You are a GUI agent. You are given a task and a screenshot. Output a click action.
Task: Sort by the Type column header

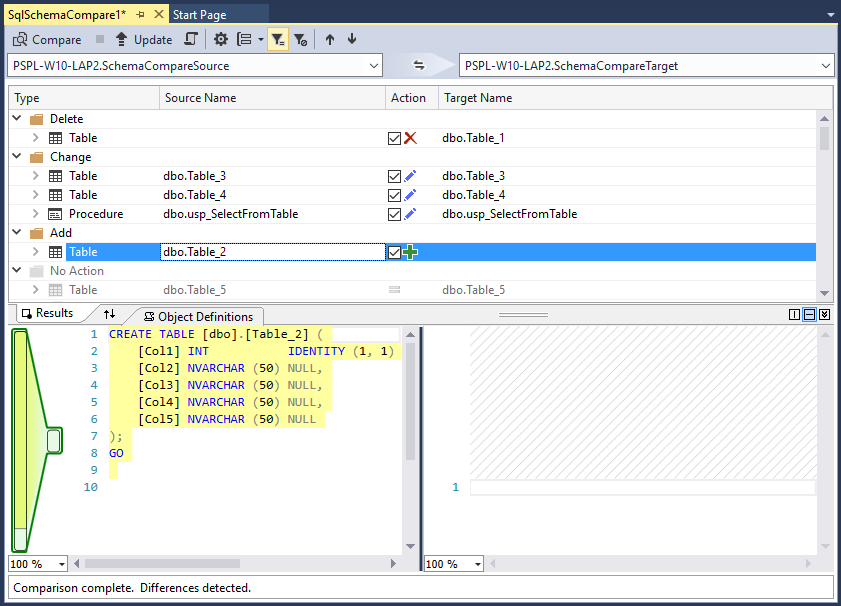(x=84, y=98)
